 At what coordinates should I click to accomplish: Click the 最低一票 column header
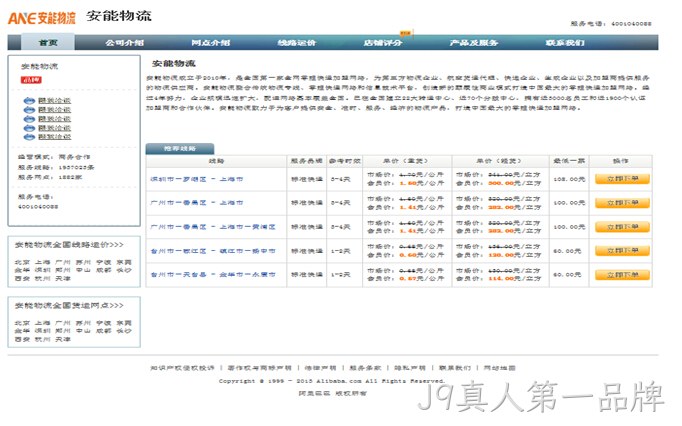point(569,161)
